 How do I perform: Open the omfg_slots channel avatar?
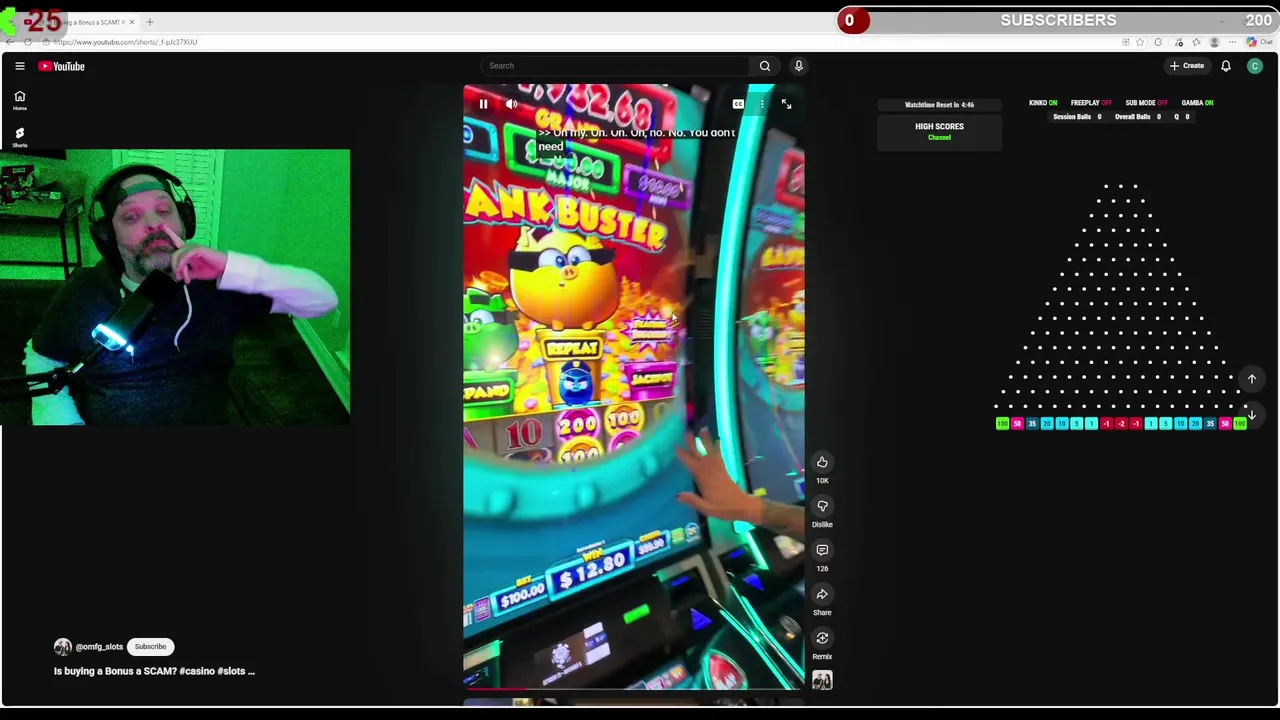coord(63,647)
